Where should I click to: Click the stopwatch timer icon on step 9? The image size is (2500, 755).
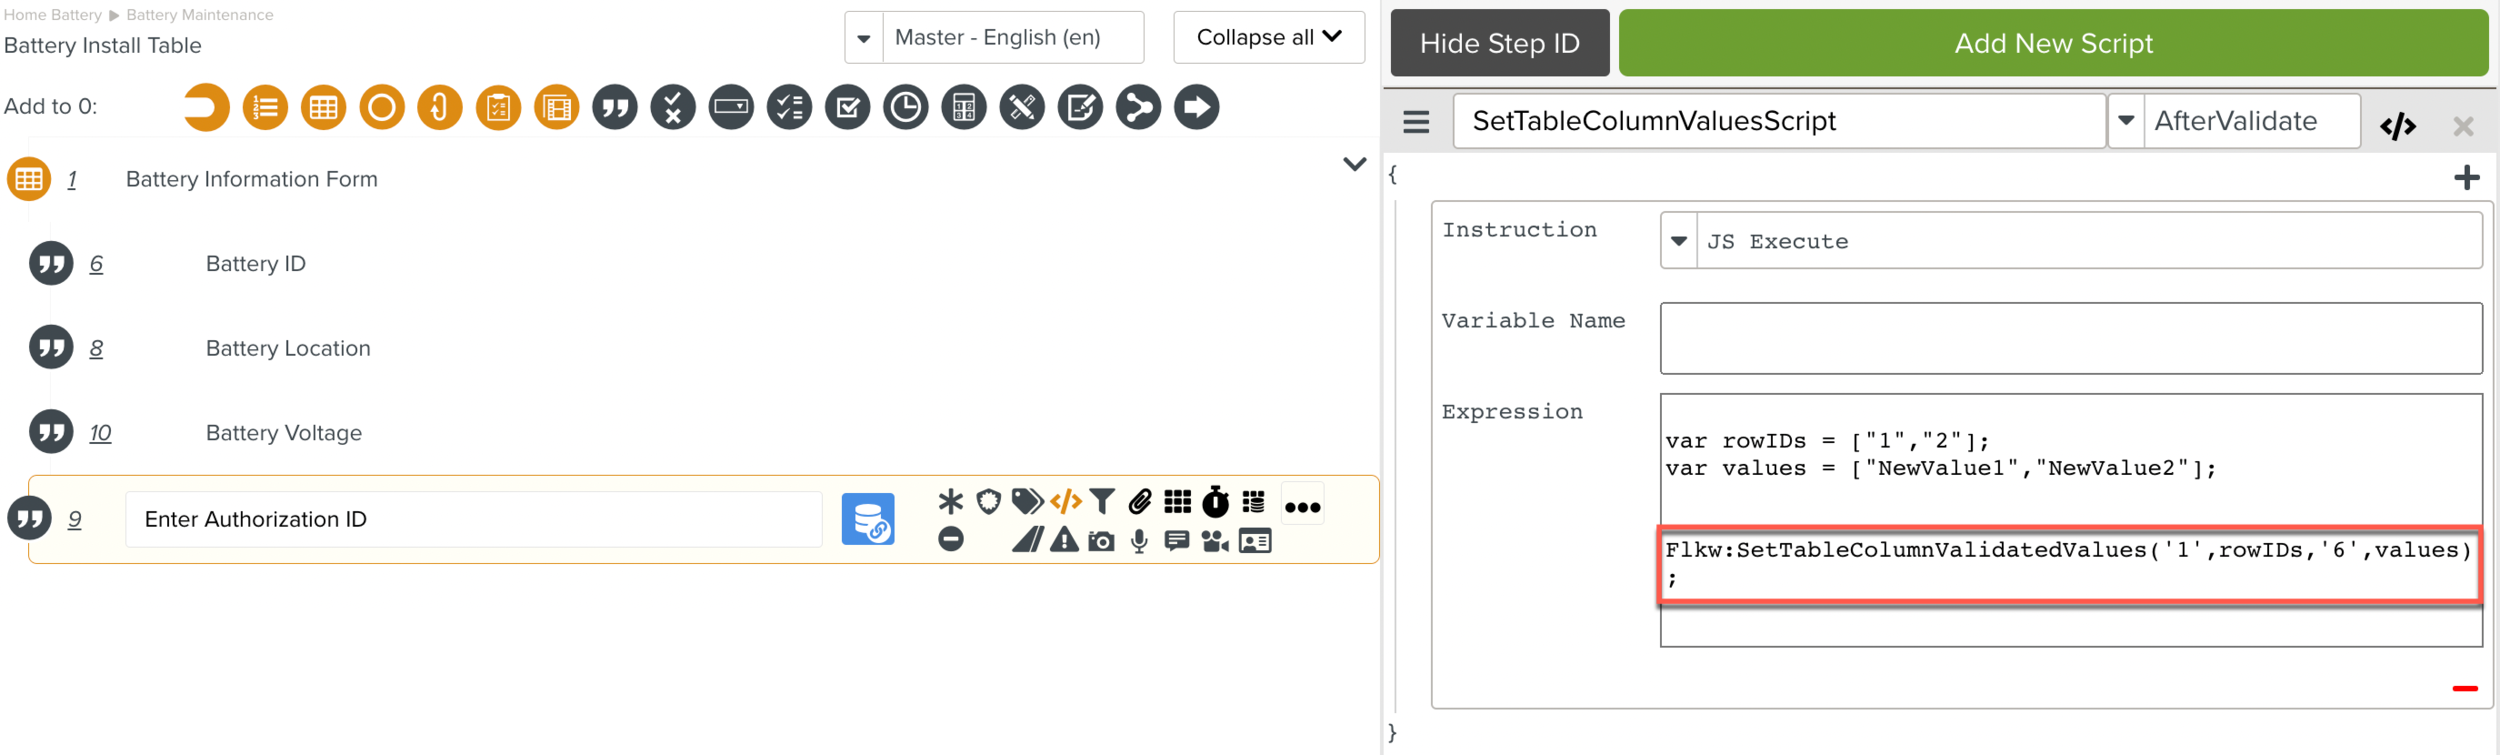coord(1215,501)
